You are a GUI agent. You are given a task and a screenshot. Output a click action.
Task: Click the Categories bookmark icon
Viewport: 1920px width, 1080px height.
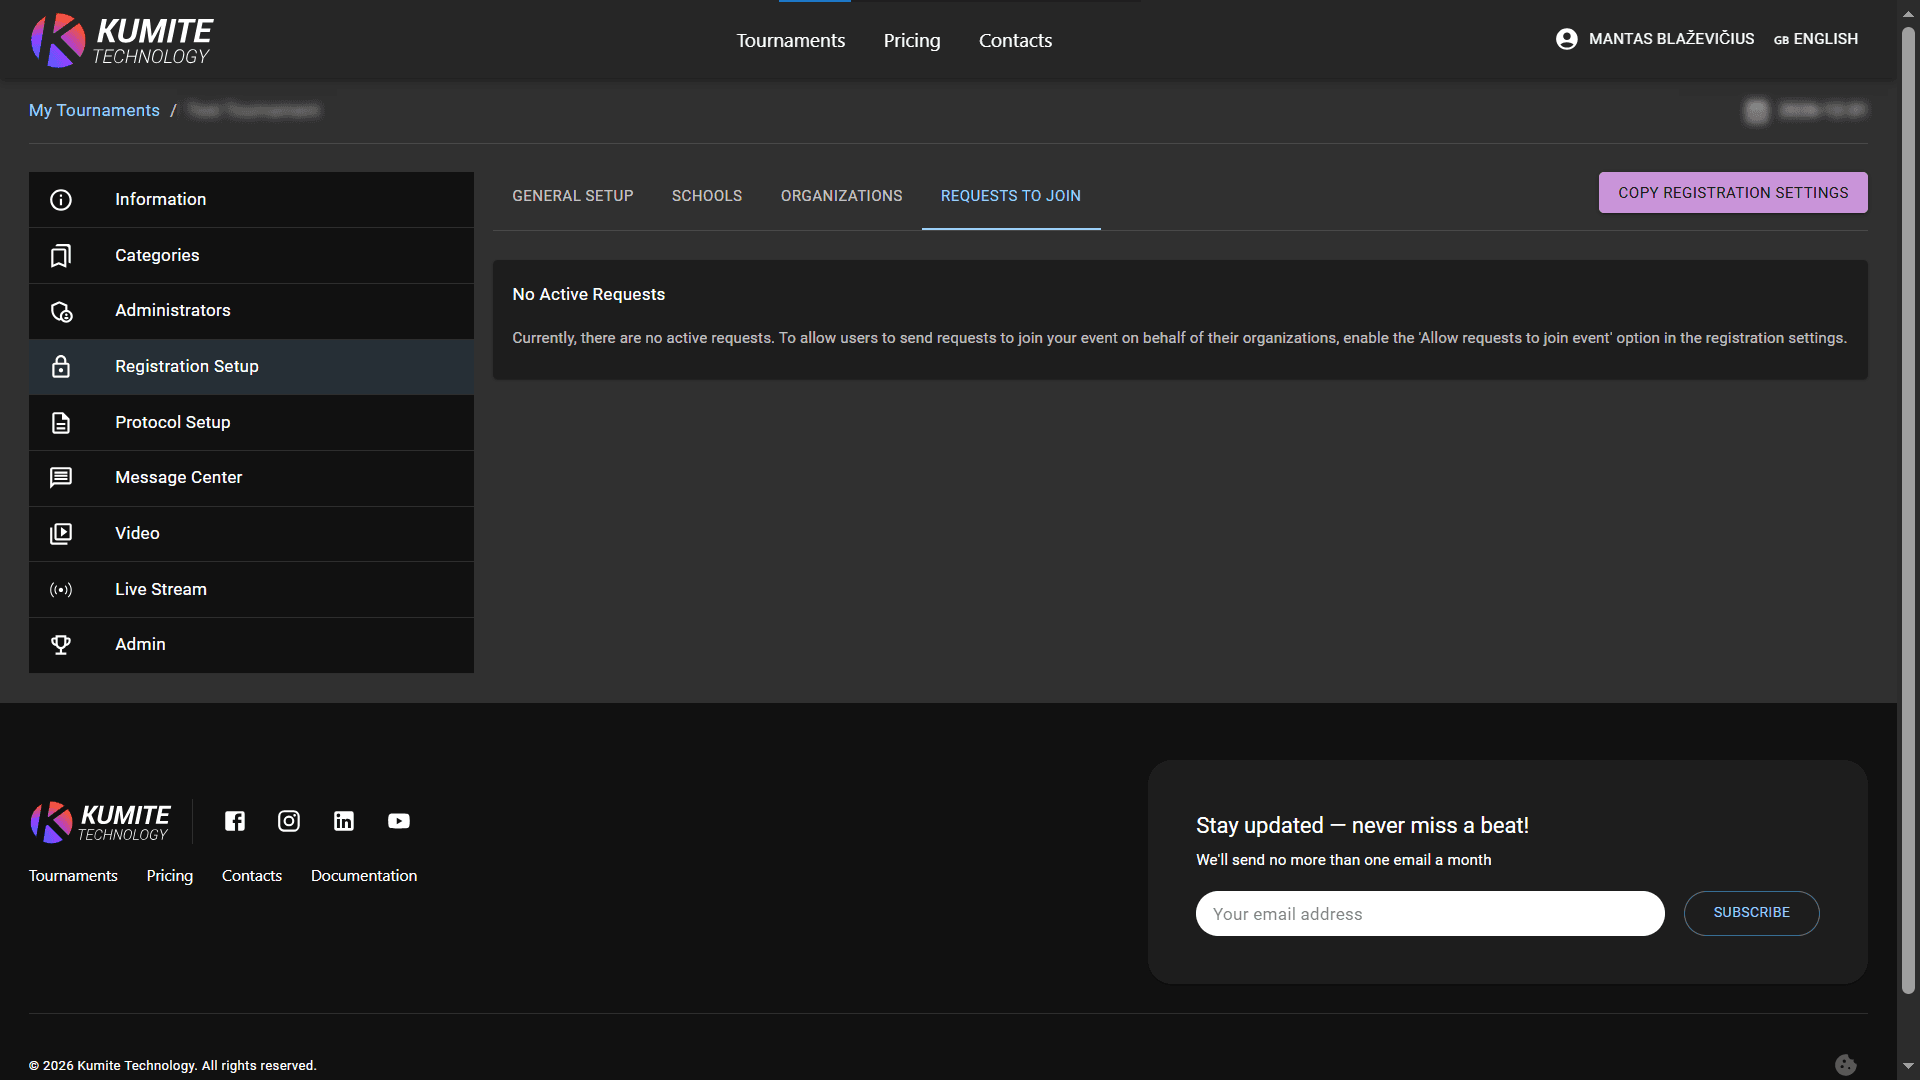[61, 256]
